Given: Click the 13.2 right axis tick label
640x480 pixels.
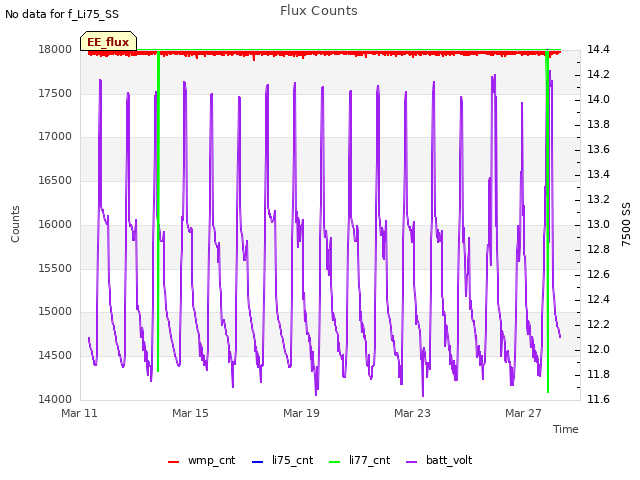Looking at the screenshot, I should [598, 199].
